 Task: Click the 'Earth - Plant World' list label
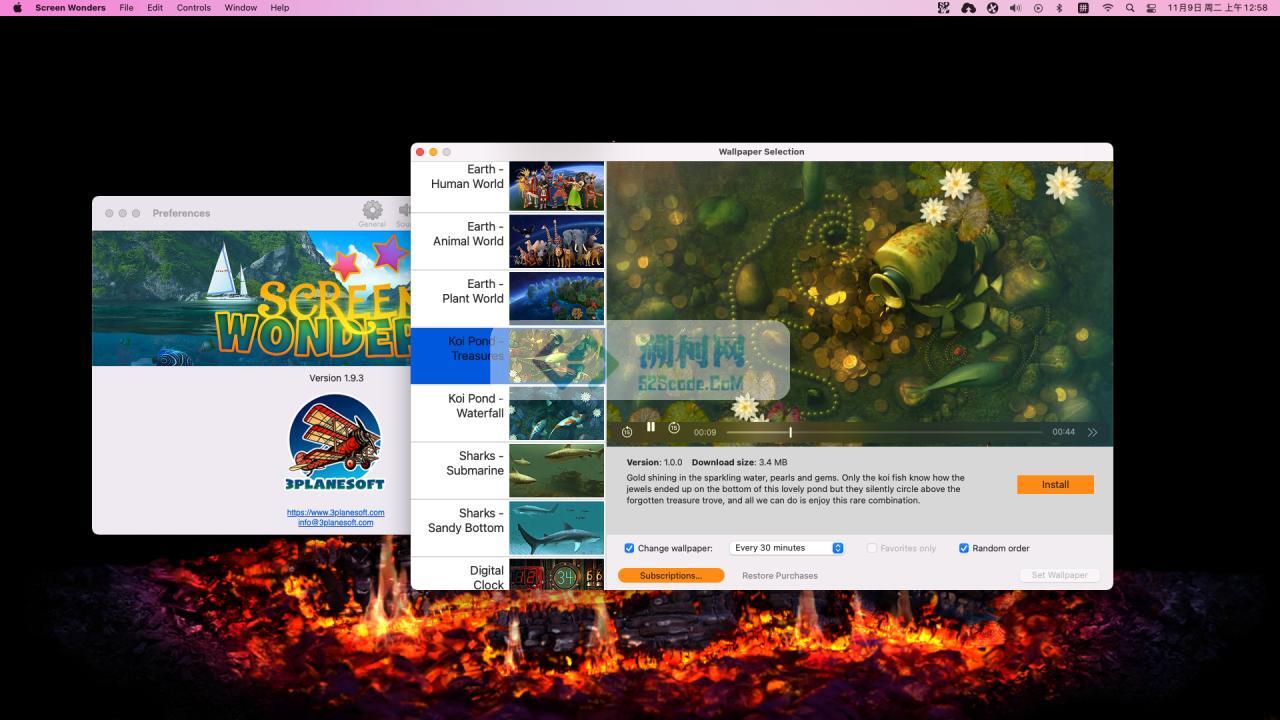point(473,291)
